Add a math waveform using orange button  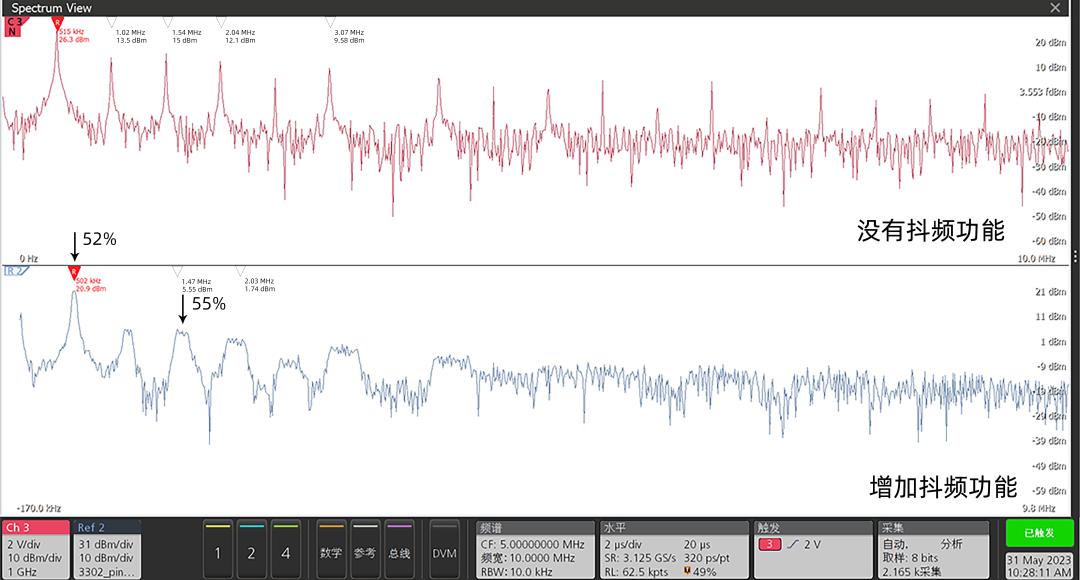click(x=331, y=550)
